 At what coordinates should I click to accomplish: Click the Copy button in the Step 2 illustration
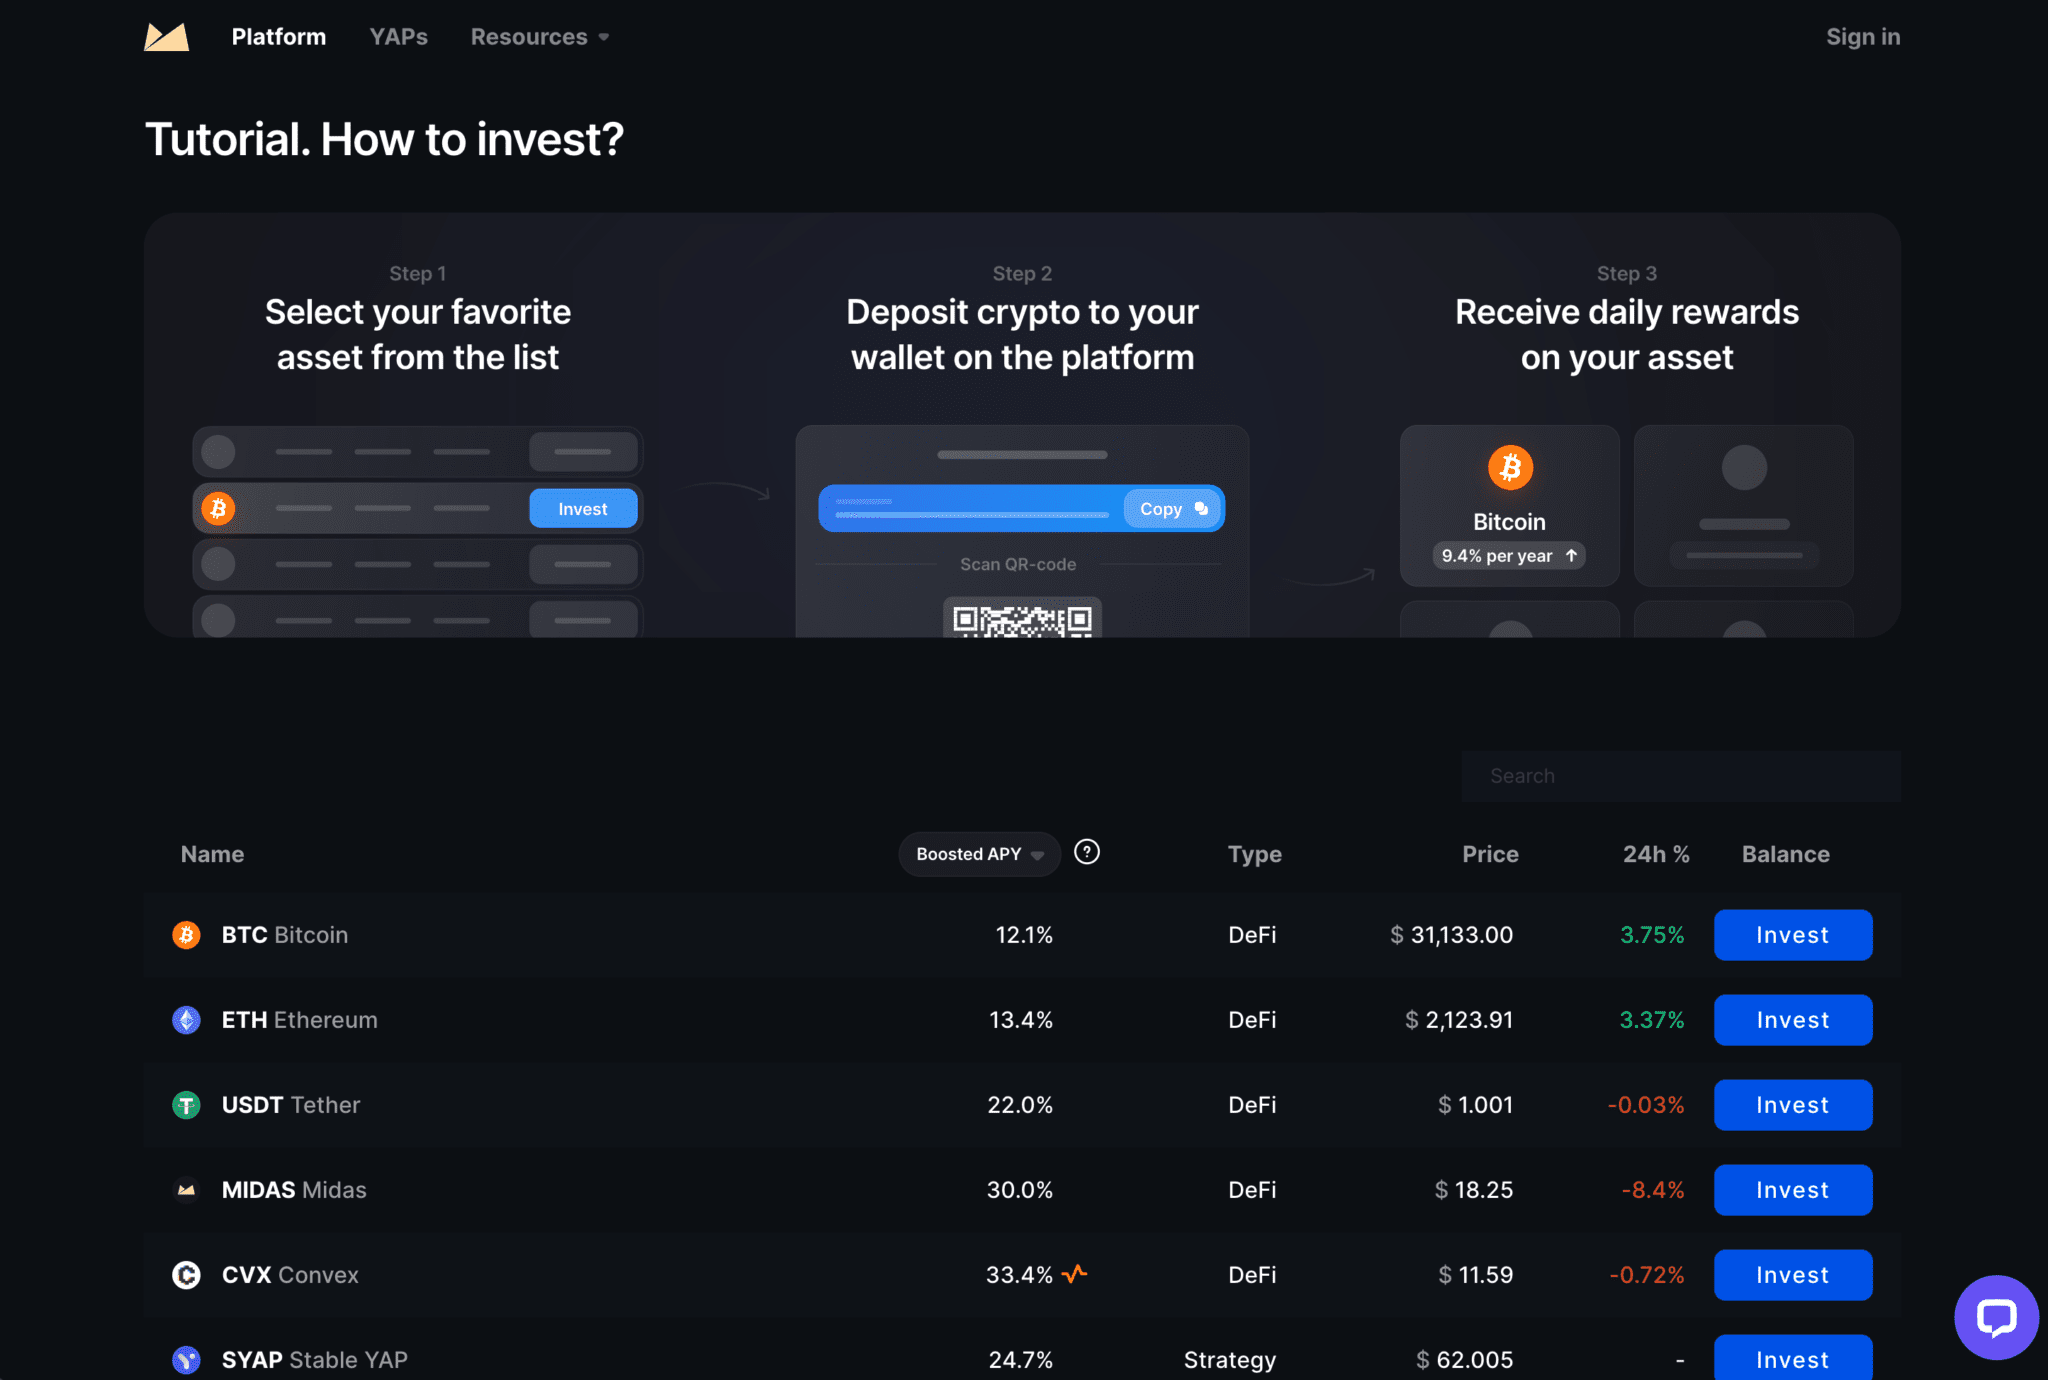click(x=1173, y=509)
